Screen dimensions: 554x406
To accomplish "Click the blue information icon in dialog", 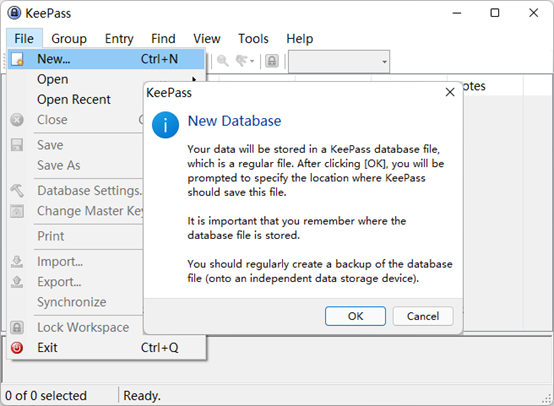I will coord(165,125).
